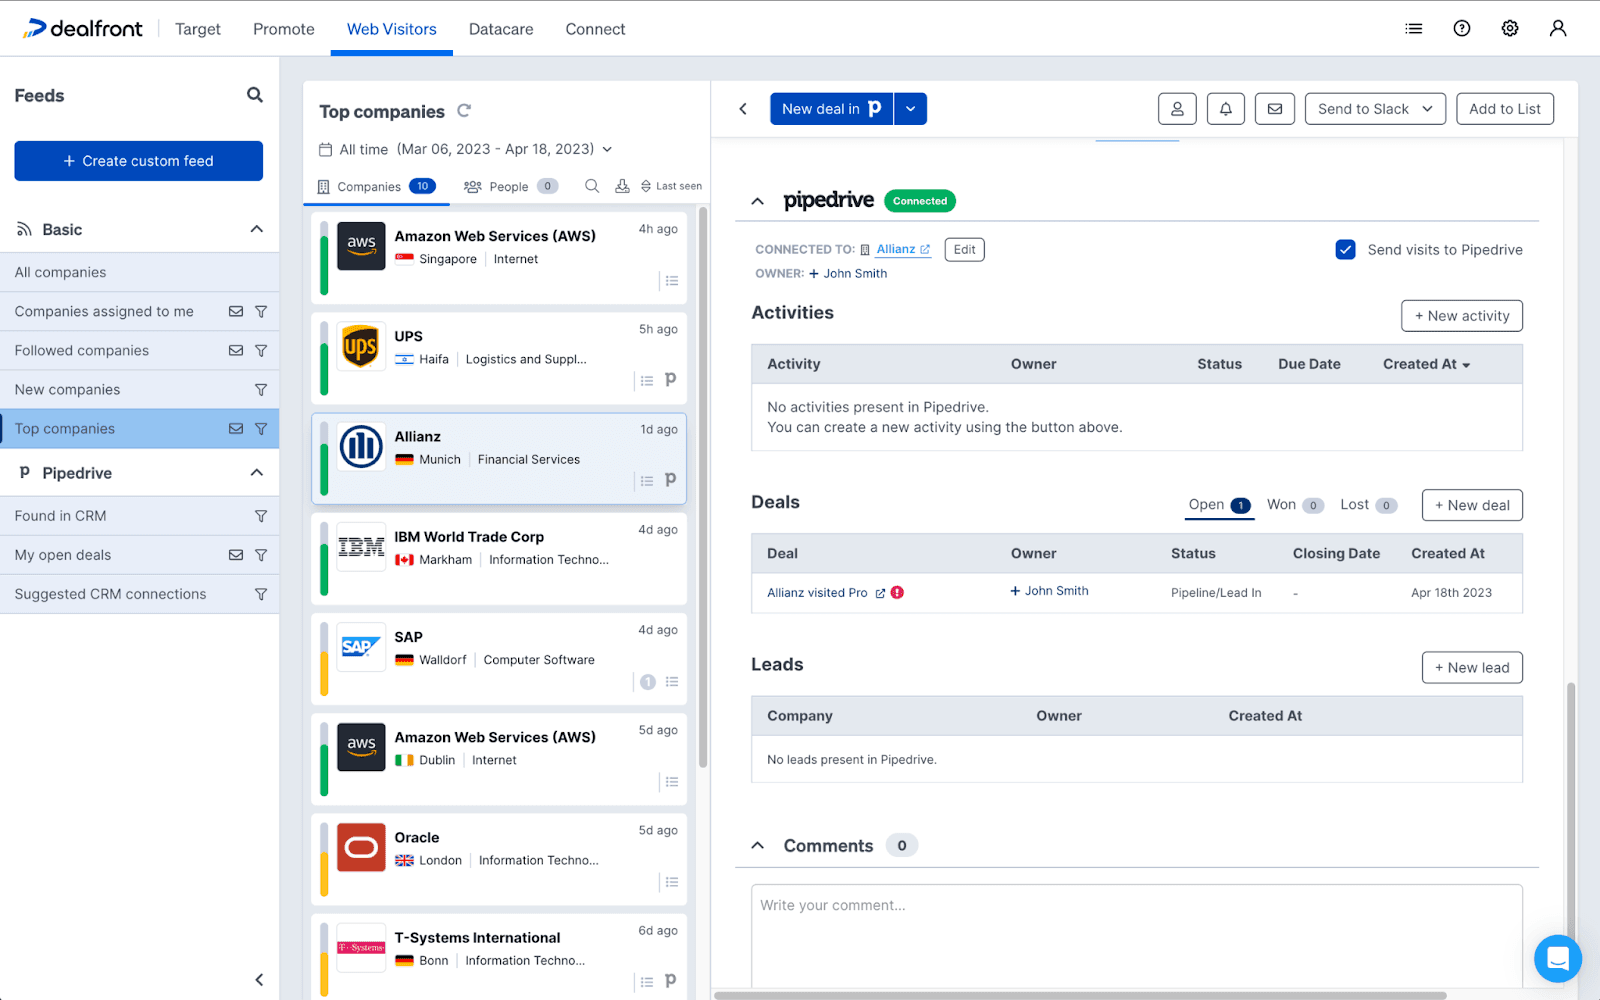
Task: Click list icon on Allianz card
Action: tap(647, 481)
